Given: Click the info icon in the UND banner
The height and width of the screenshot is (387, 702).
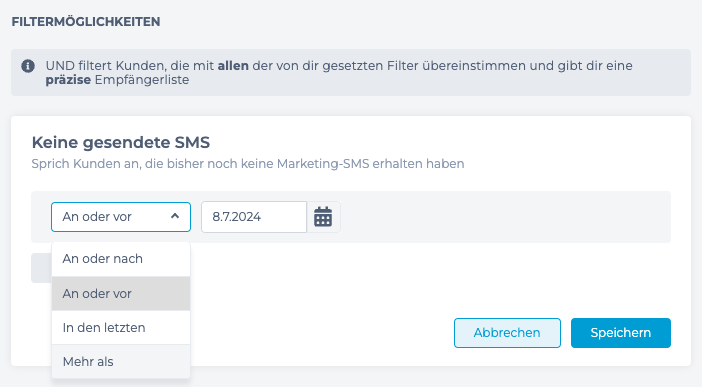Looking at the screenshot, I should (x=28, y=66).
